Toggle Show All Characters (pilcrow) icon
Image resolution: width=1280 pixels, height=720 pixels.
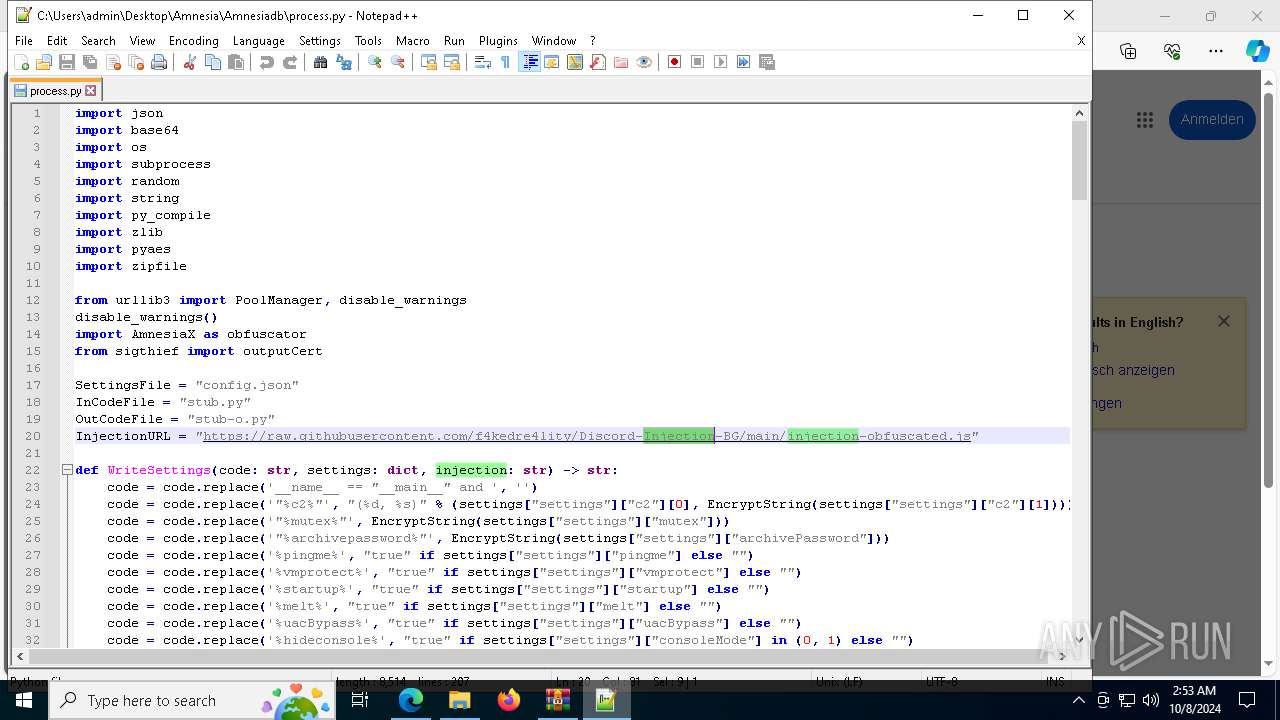(505, 62)
